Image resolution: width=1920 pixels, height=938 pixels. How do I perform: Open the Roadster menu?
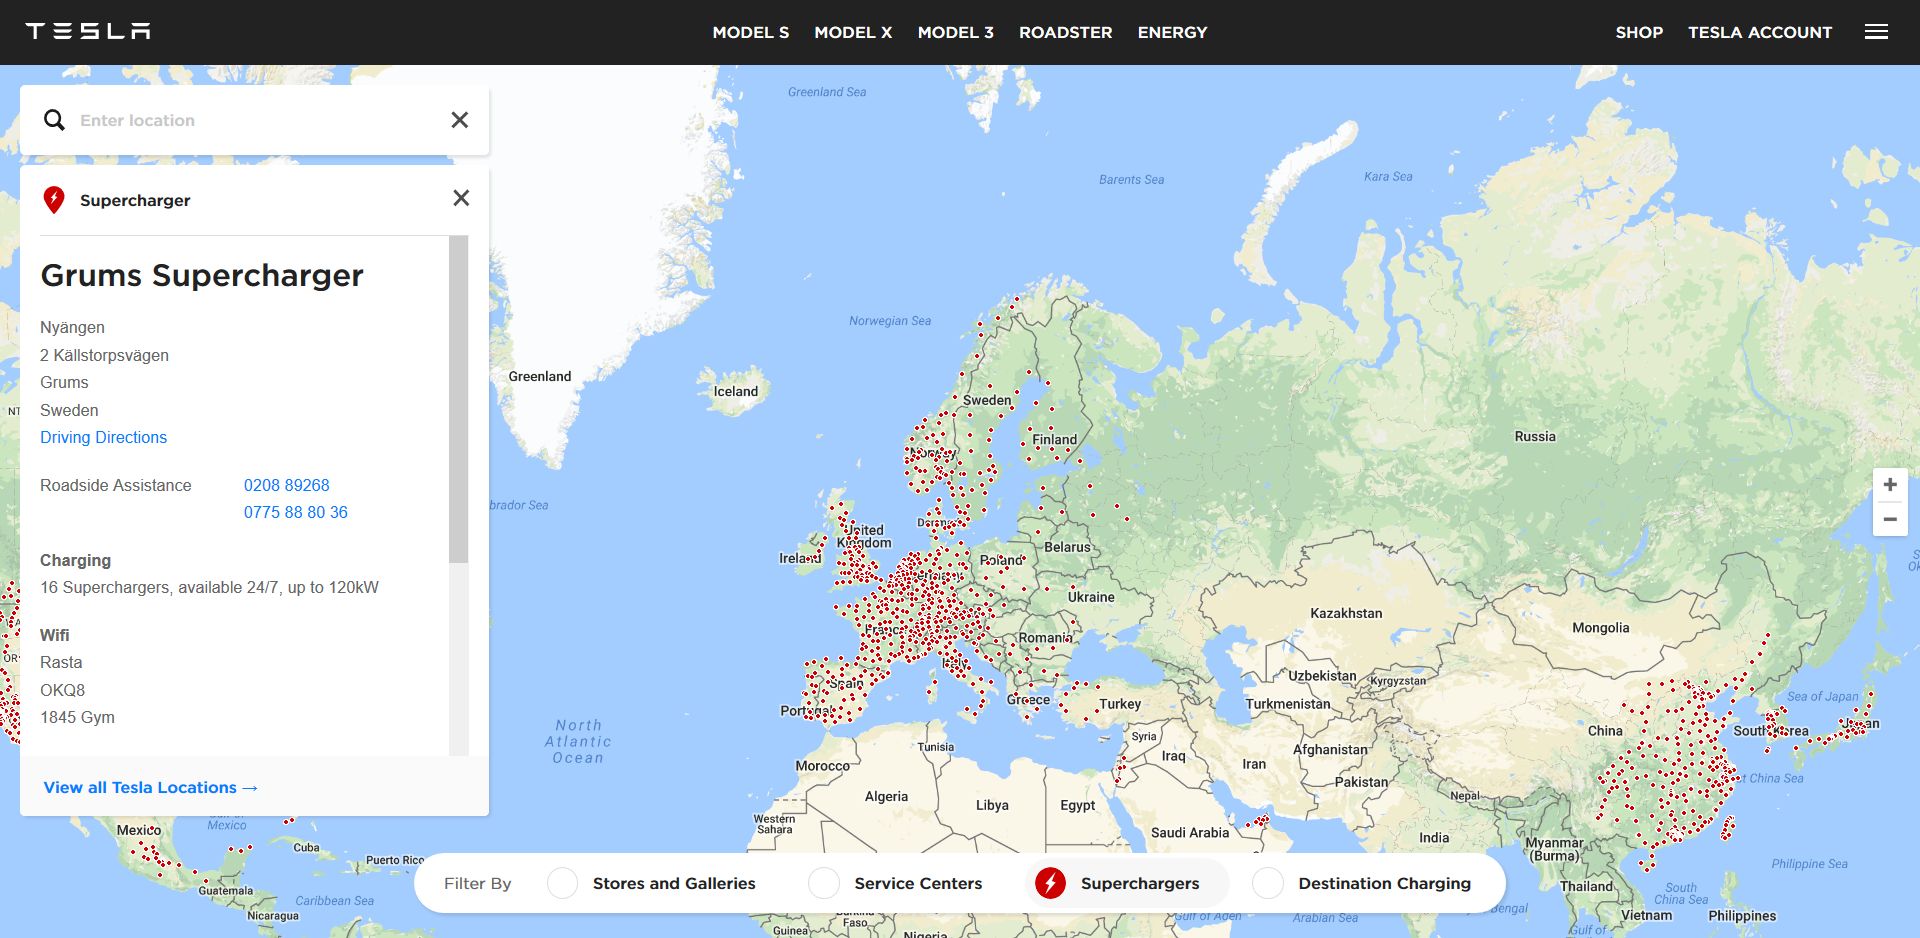1066,32
